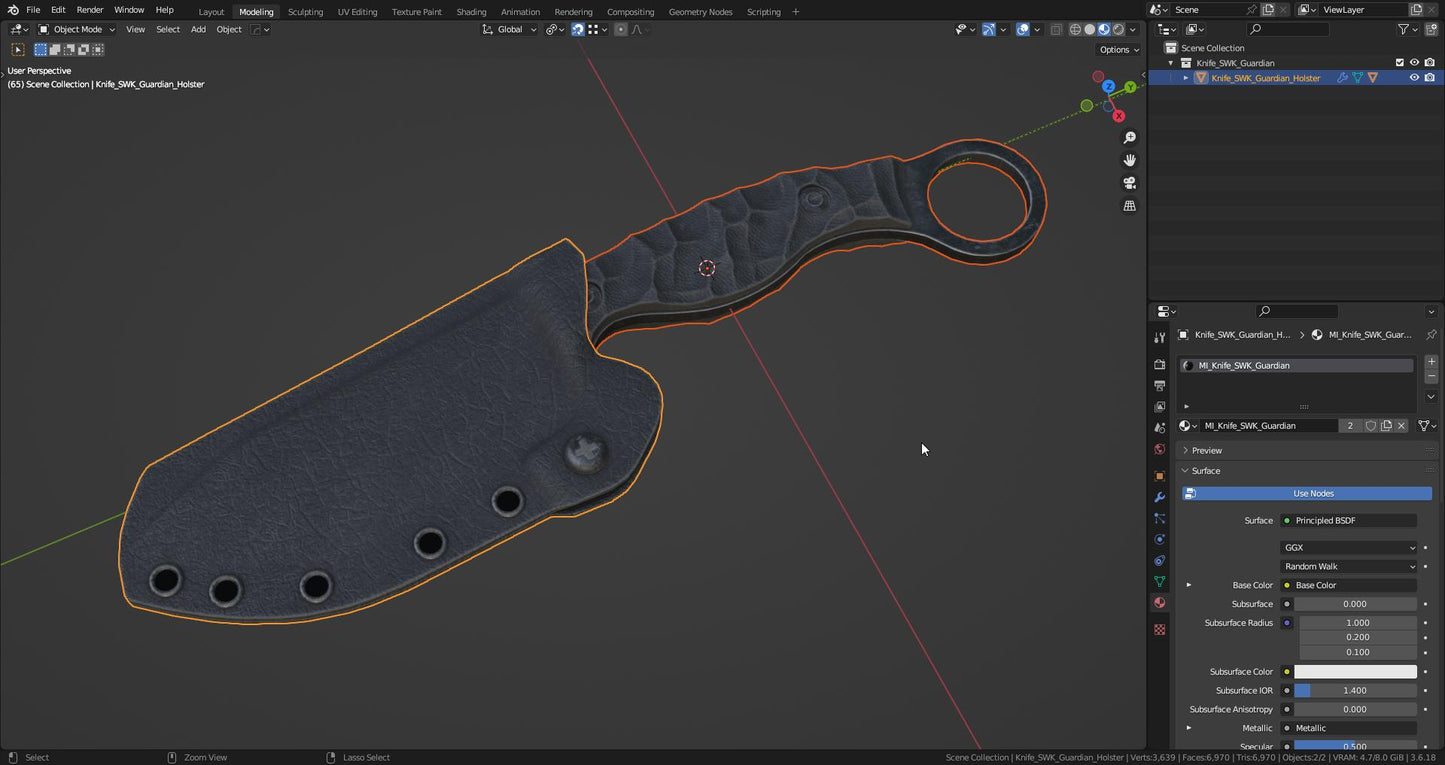Switch viewport to Rendered shading

(x=1118, y=29)
